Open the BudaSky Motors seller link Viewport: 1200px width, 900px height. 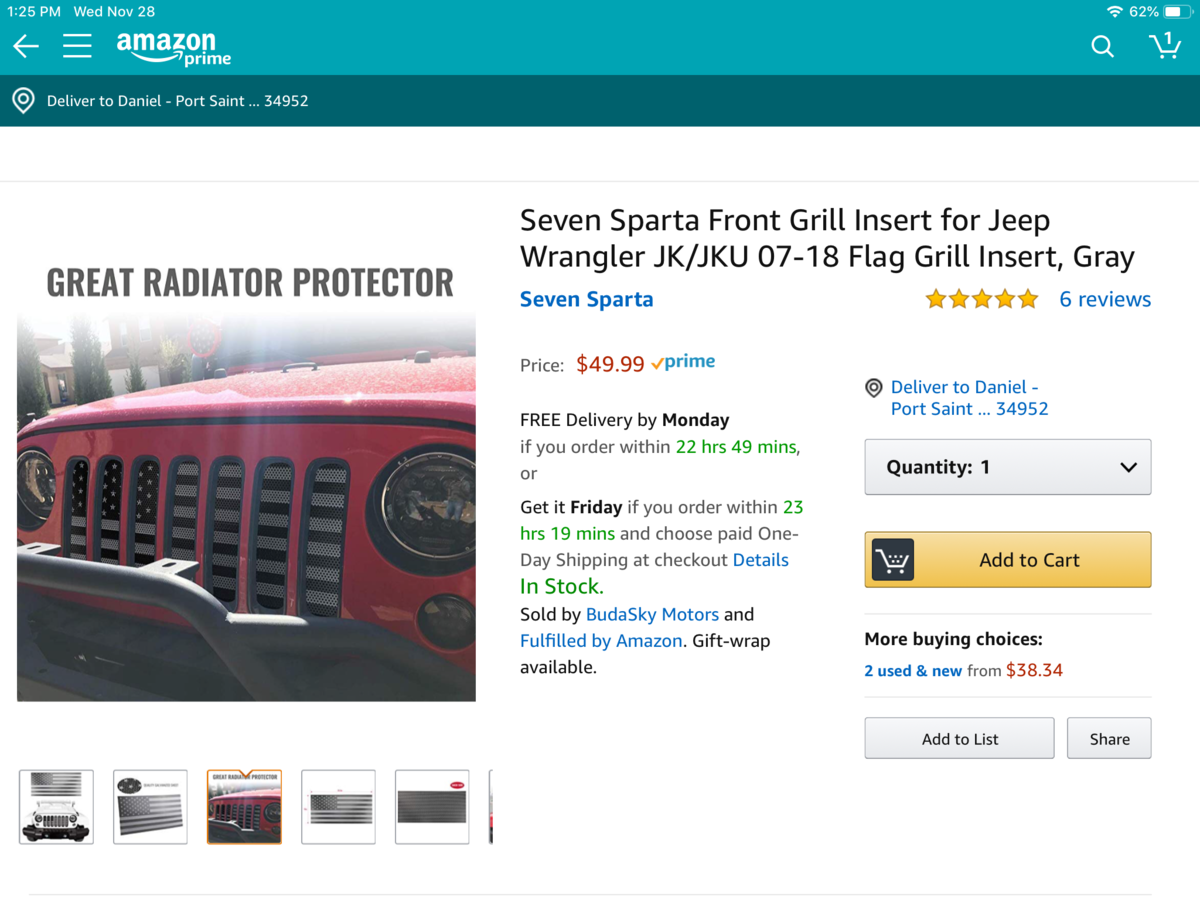(652, 614)
